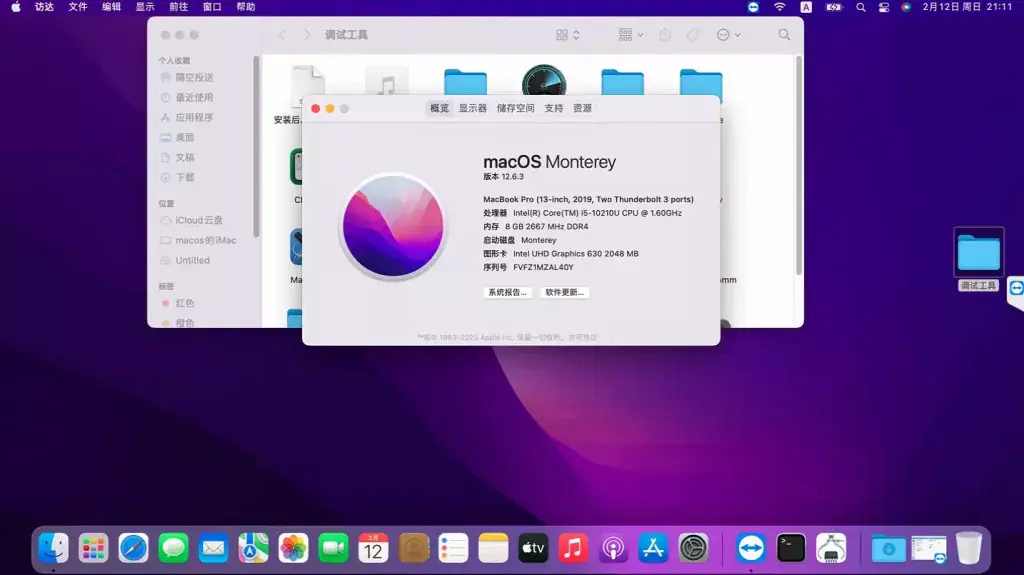Open System Preferences from the Dock
The height and width of the screenshot is (575, 1024).
click(x=693, y=548)
